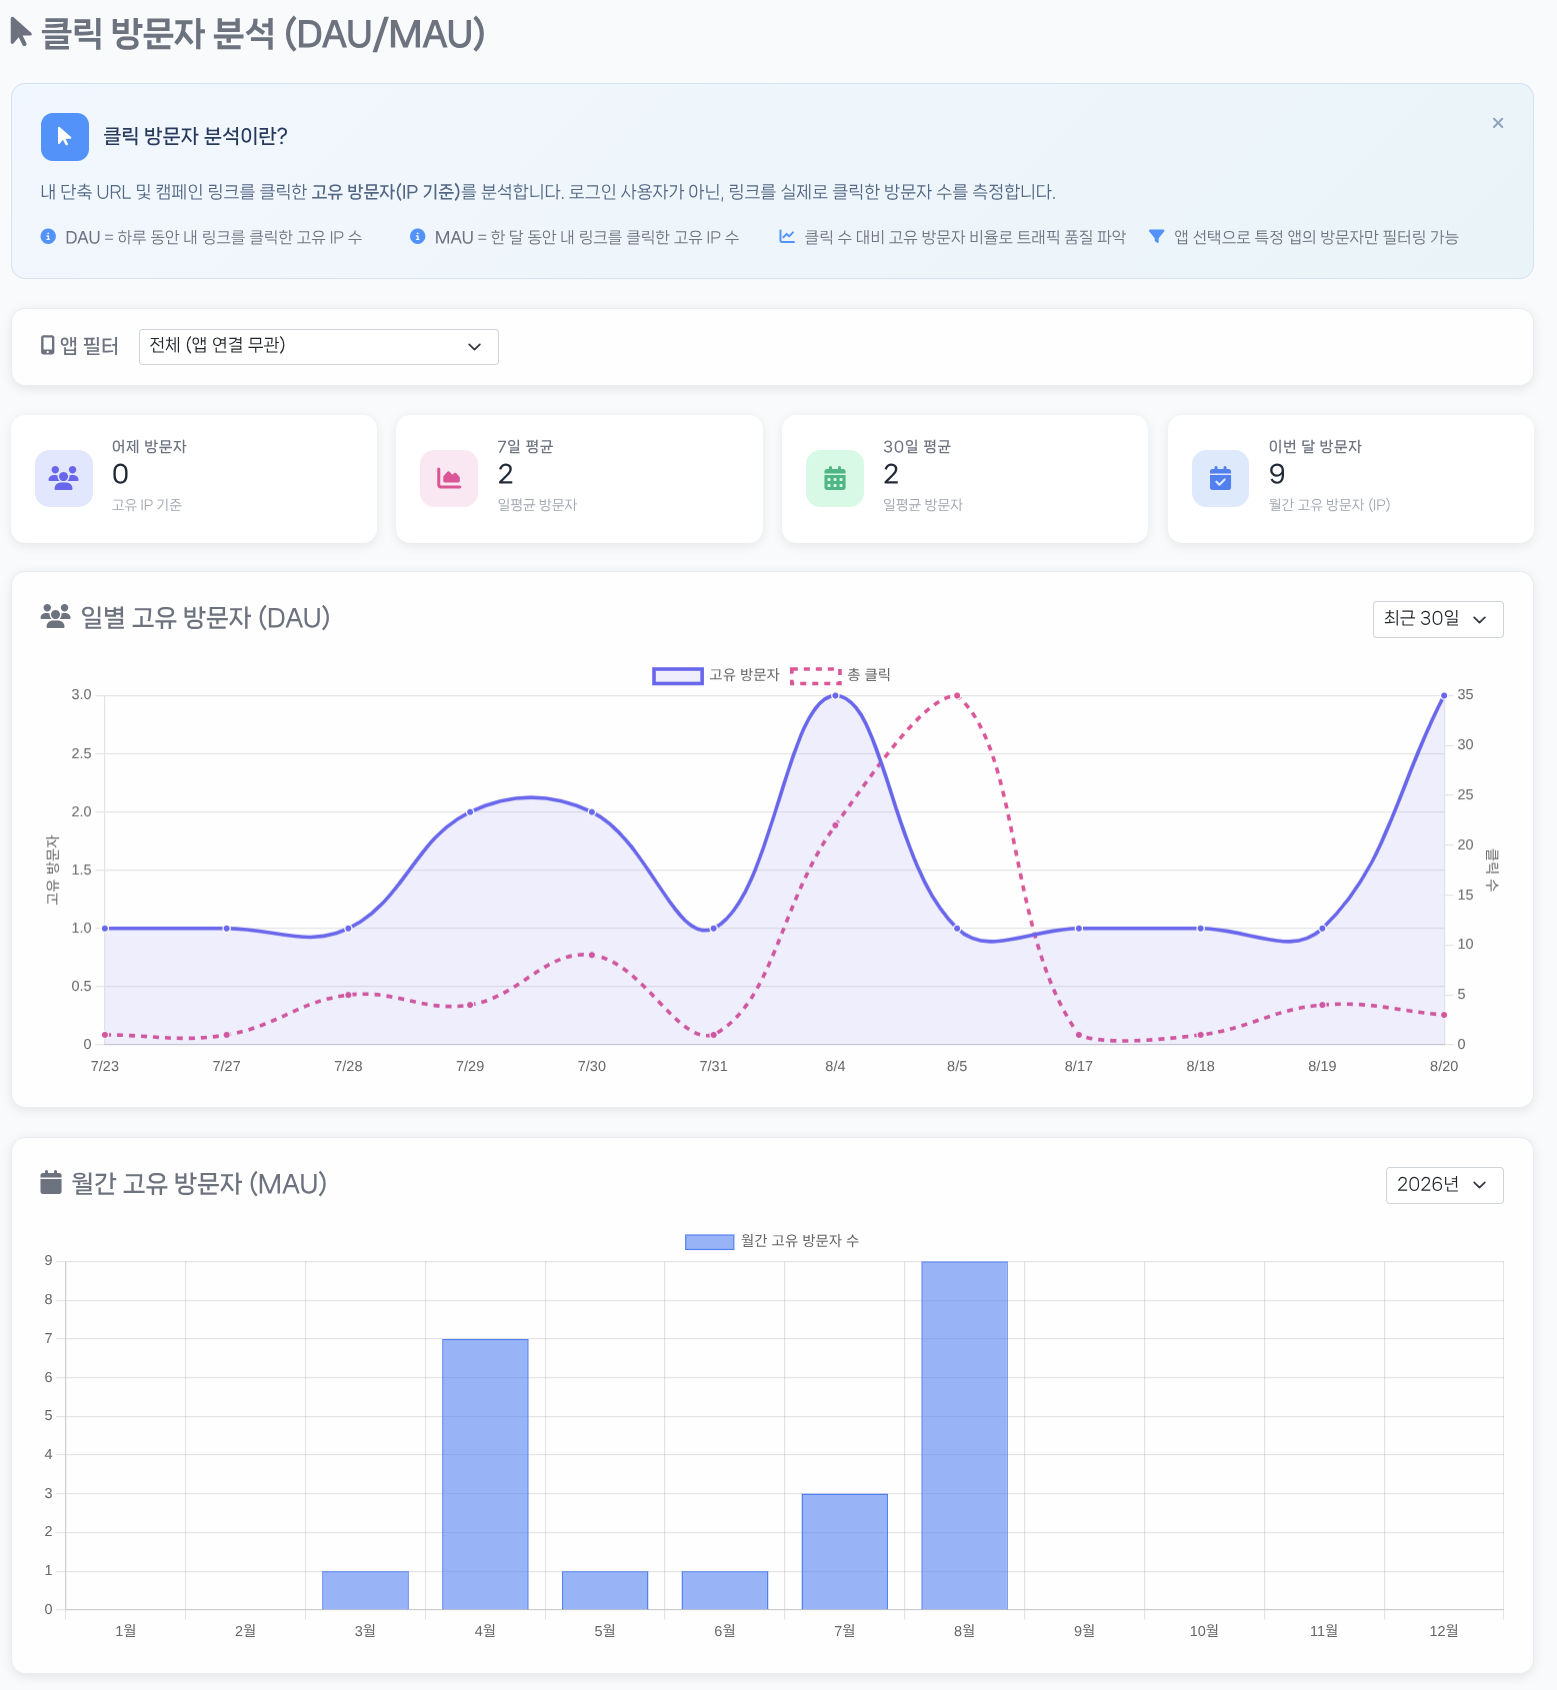1557x1690 pixels.
Task: Click the 8/5 peak point on clicks line
Action: [x=957, y=695]
